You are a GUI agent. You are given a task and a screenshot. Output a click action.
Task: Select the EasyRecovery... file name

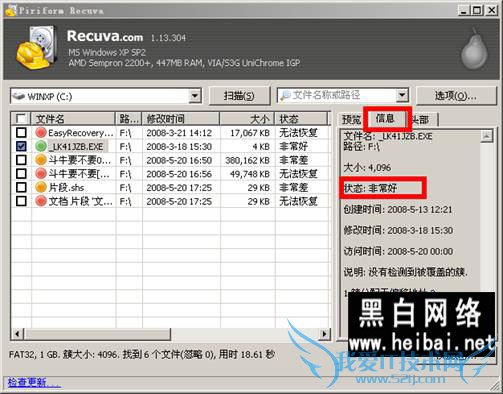coord(81,133)
